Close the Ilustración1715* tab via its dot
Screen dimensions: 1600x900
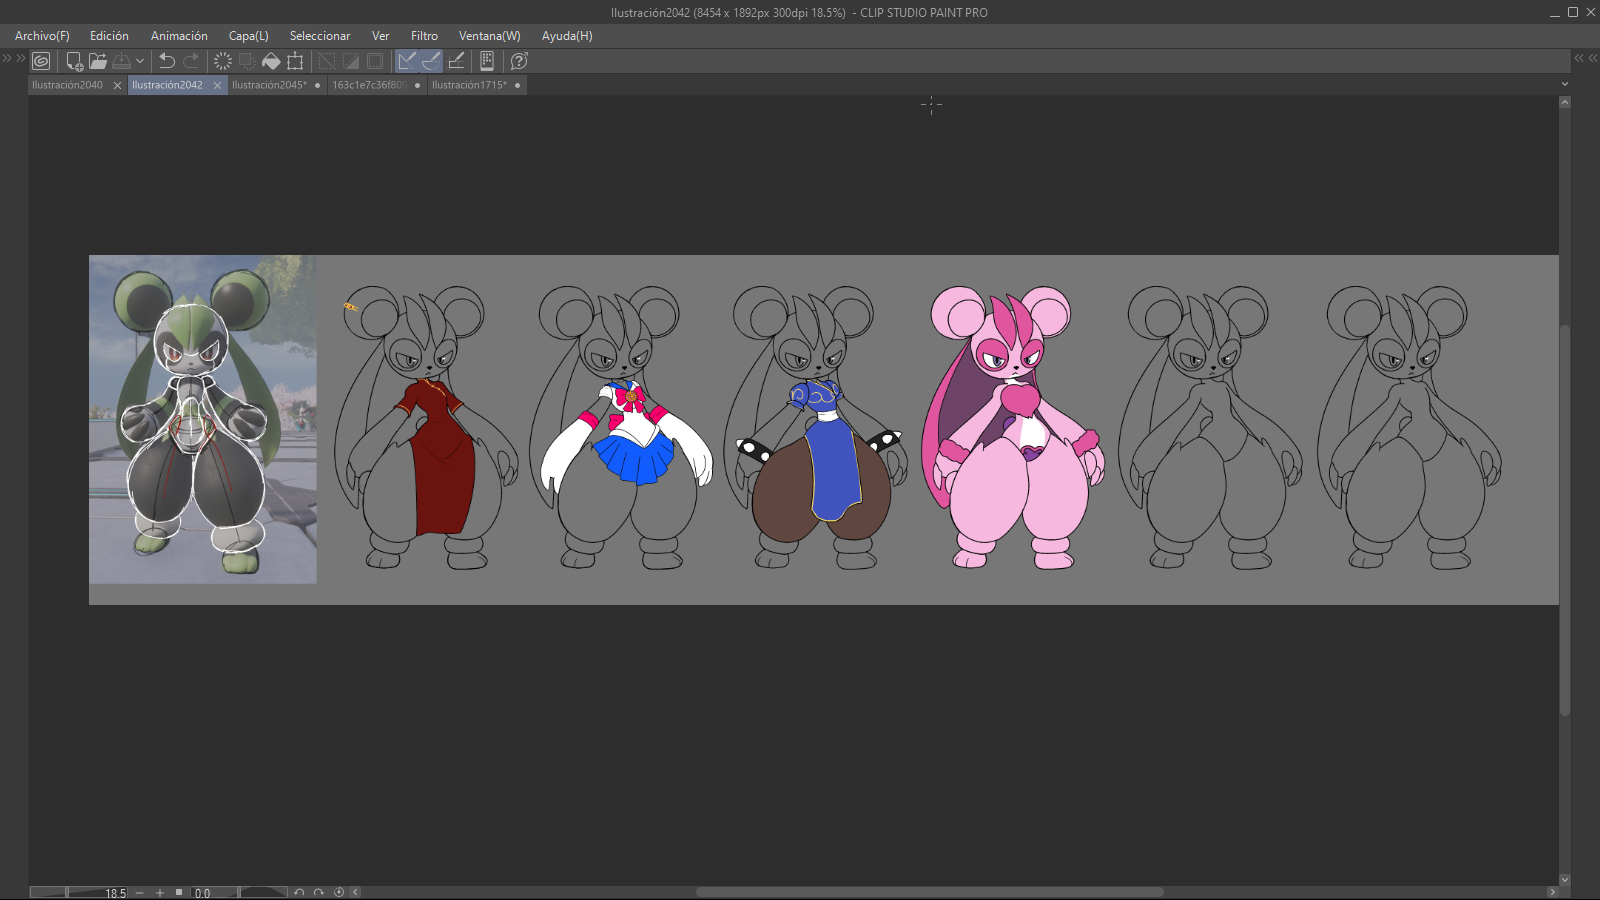pyautogui.click(x=518, y=86)
